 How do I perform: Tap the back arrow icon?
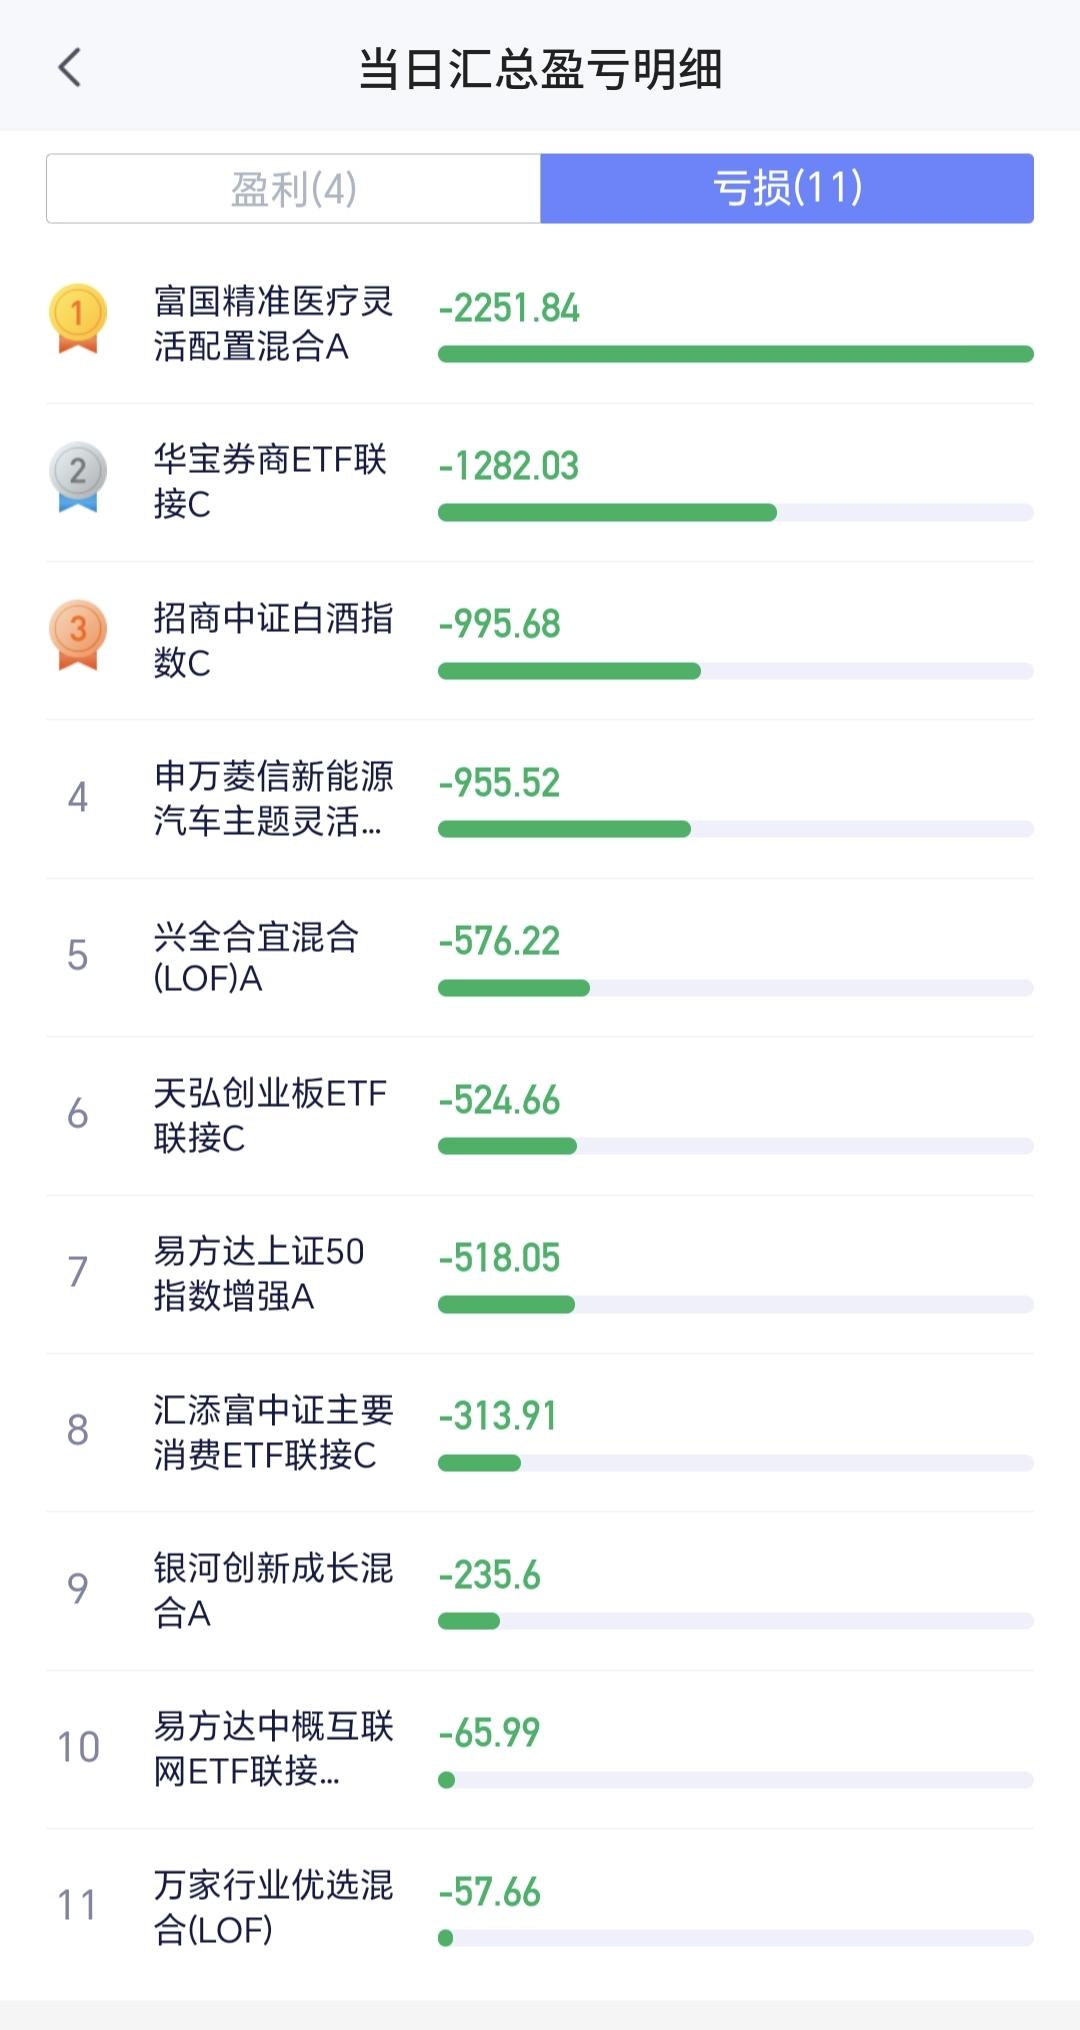(x=69, y=68)
